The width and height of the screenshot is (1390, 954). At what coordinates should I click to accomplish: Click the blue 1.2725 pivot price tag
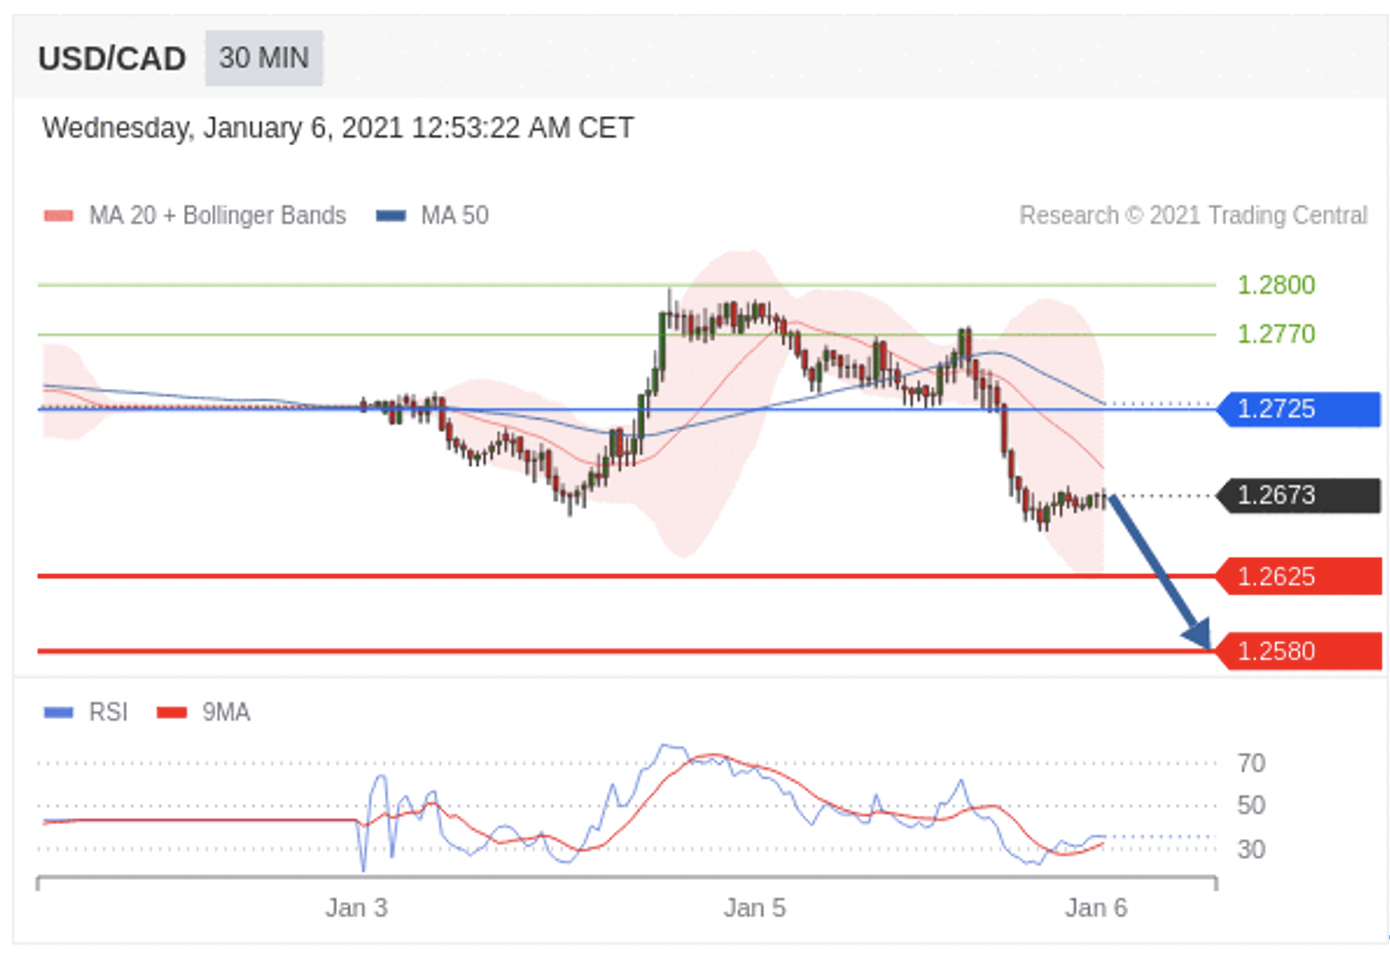point(1298,409)
